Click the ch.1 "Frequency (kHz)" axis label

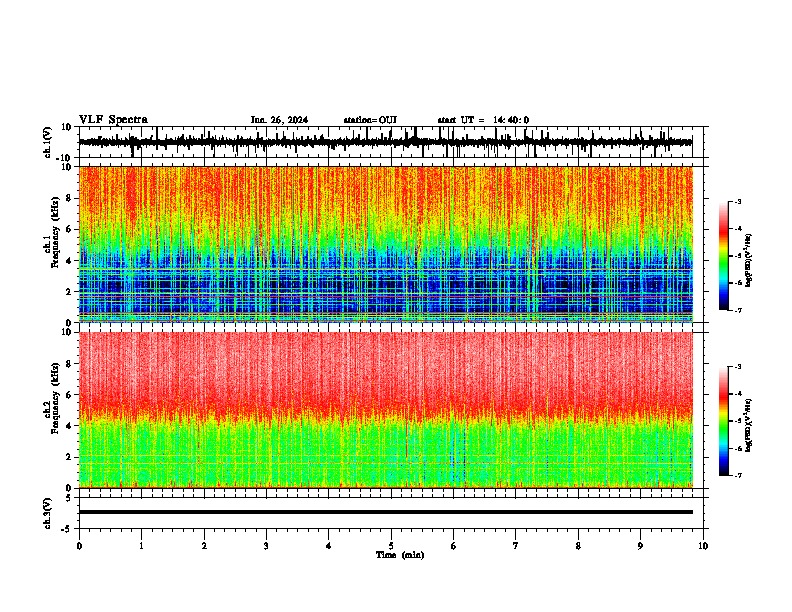pos(55,233)
